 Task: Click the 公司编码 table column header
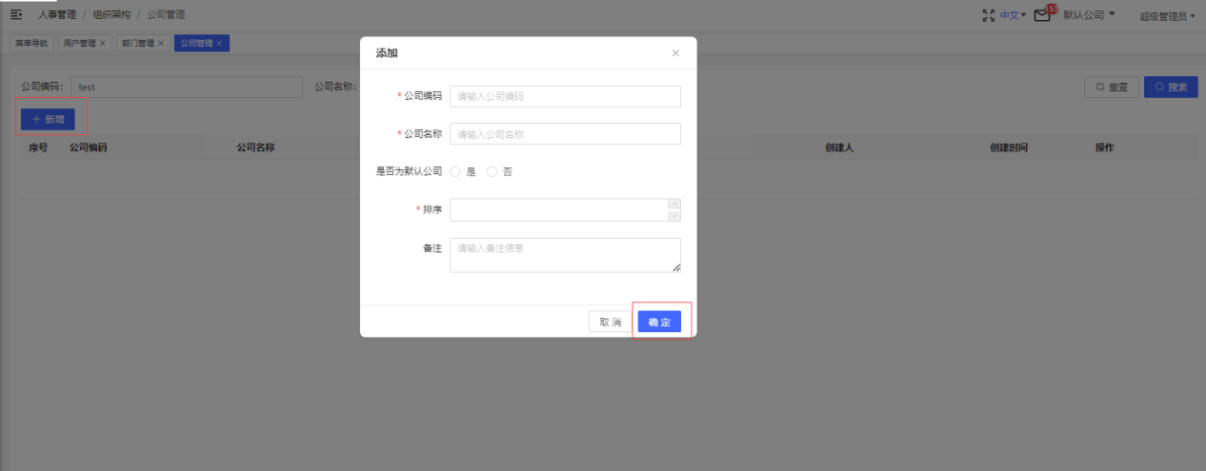coord(88,147)
